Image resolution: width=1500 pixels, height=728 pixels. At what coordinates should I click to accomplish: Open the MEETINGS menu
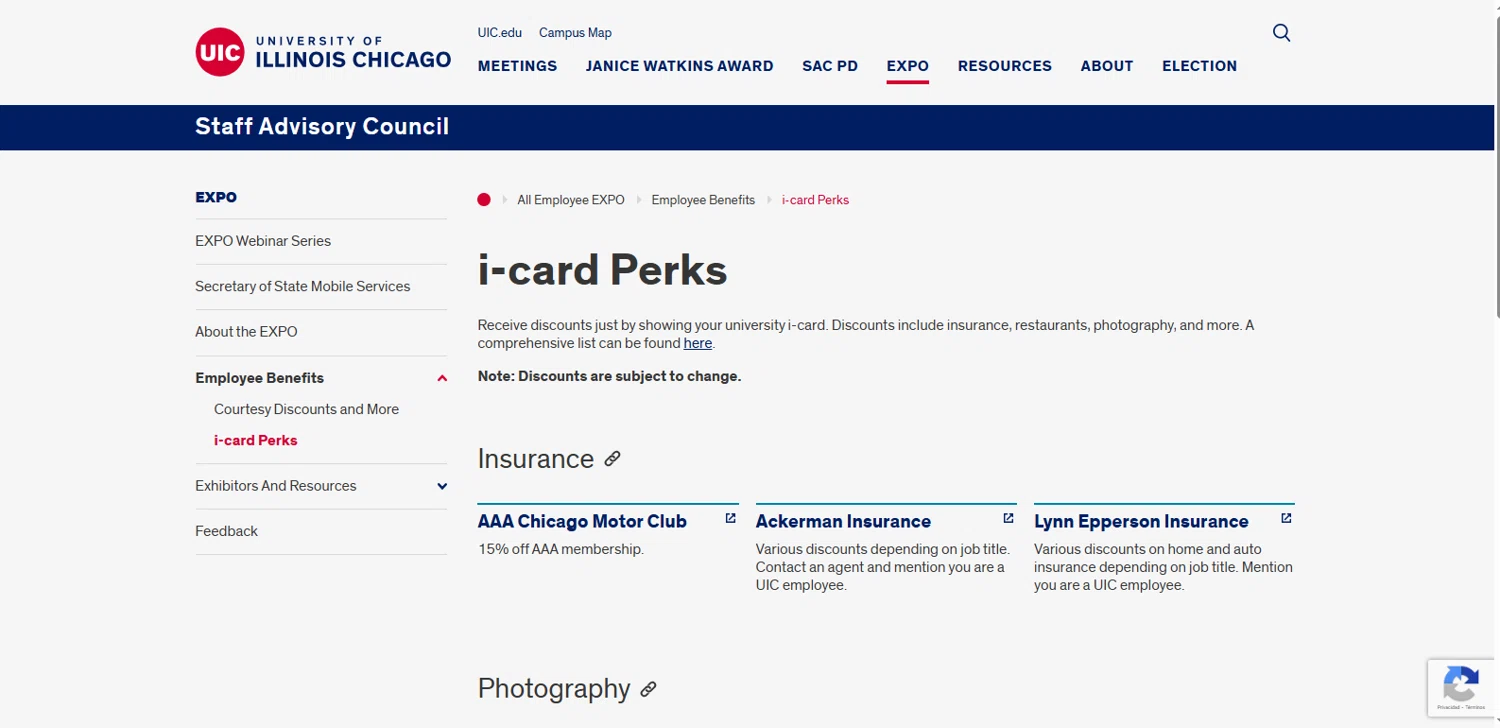tap(517, 66)
